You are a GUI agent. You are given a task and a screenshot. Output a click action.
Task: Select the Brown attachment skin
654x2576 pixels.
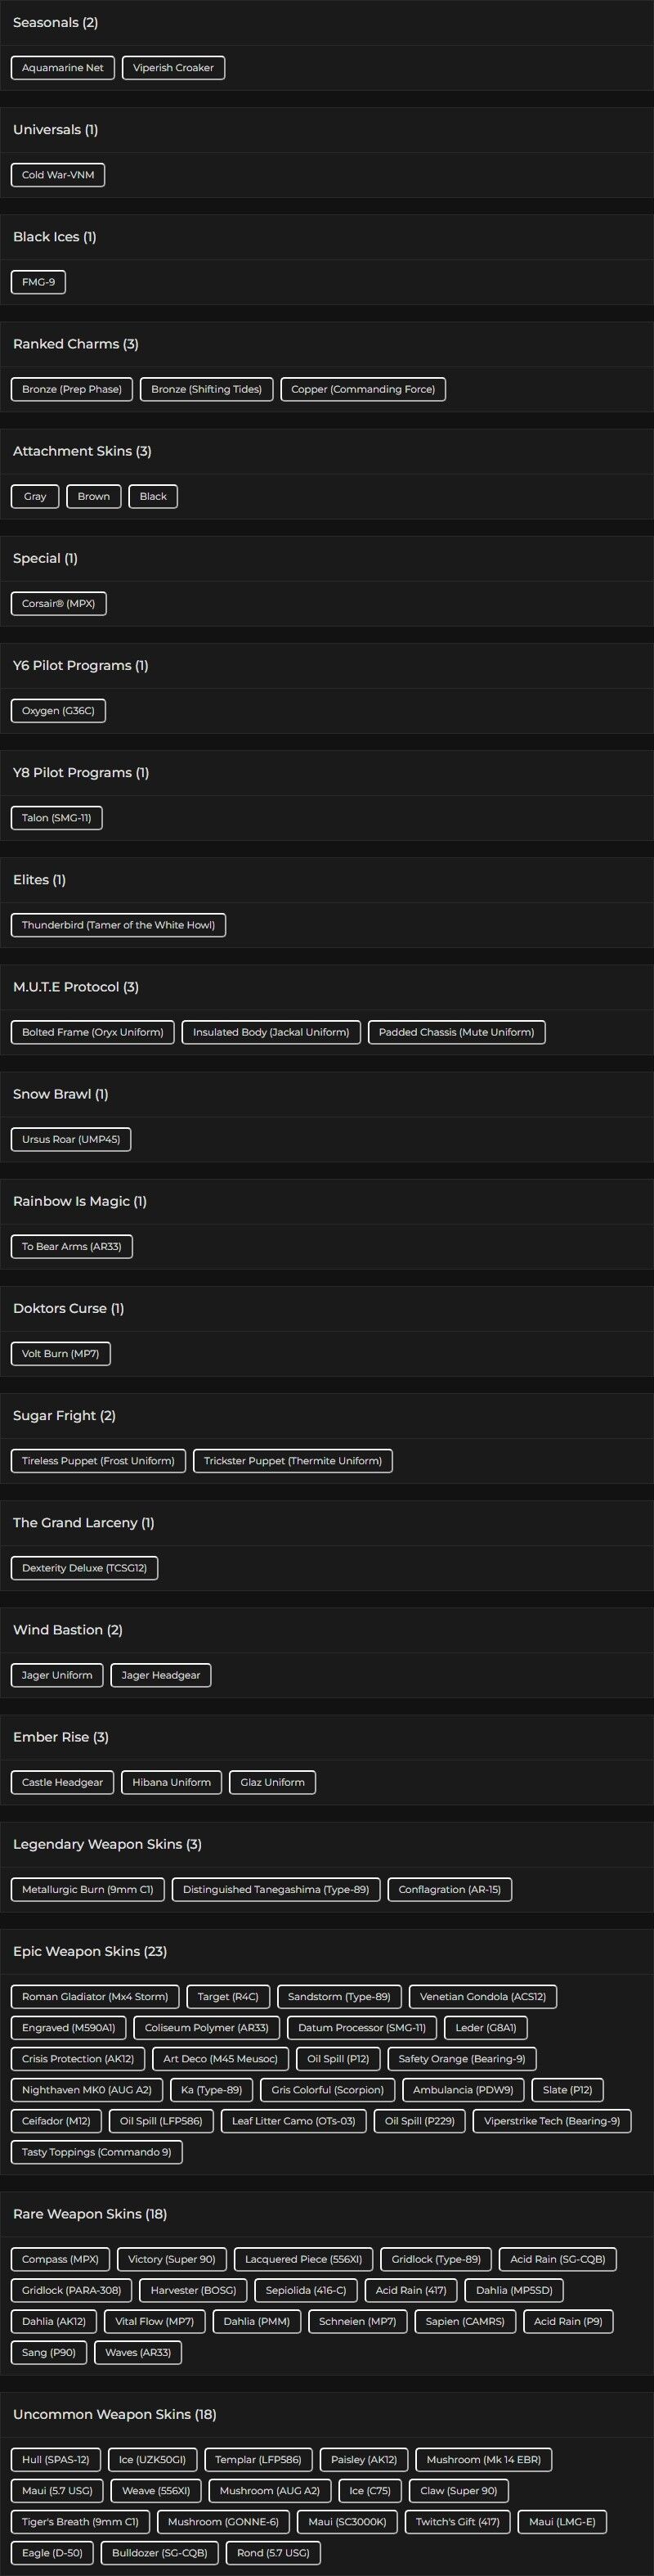[x=94, y=496]
